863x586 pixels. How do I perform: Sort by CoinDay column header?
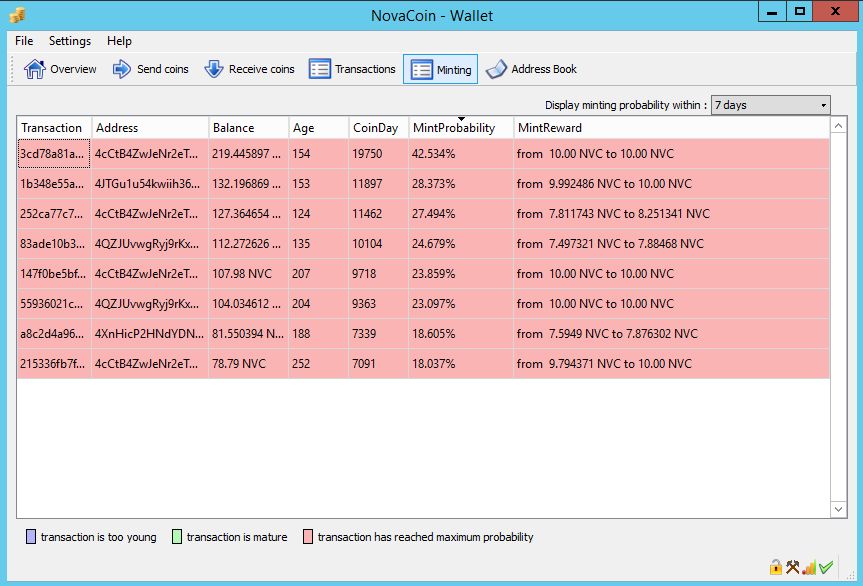(x=378, y=128)
